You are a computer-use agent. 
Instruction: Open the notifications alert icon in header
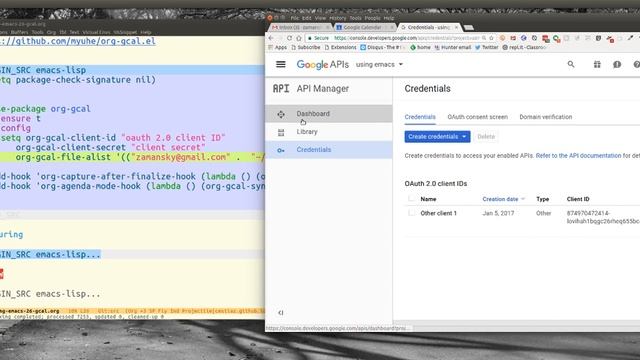617,64
